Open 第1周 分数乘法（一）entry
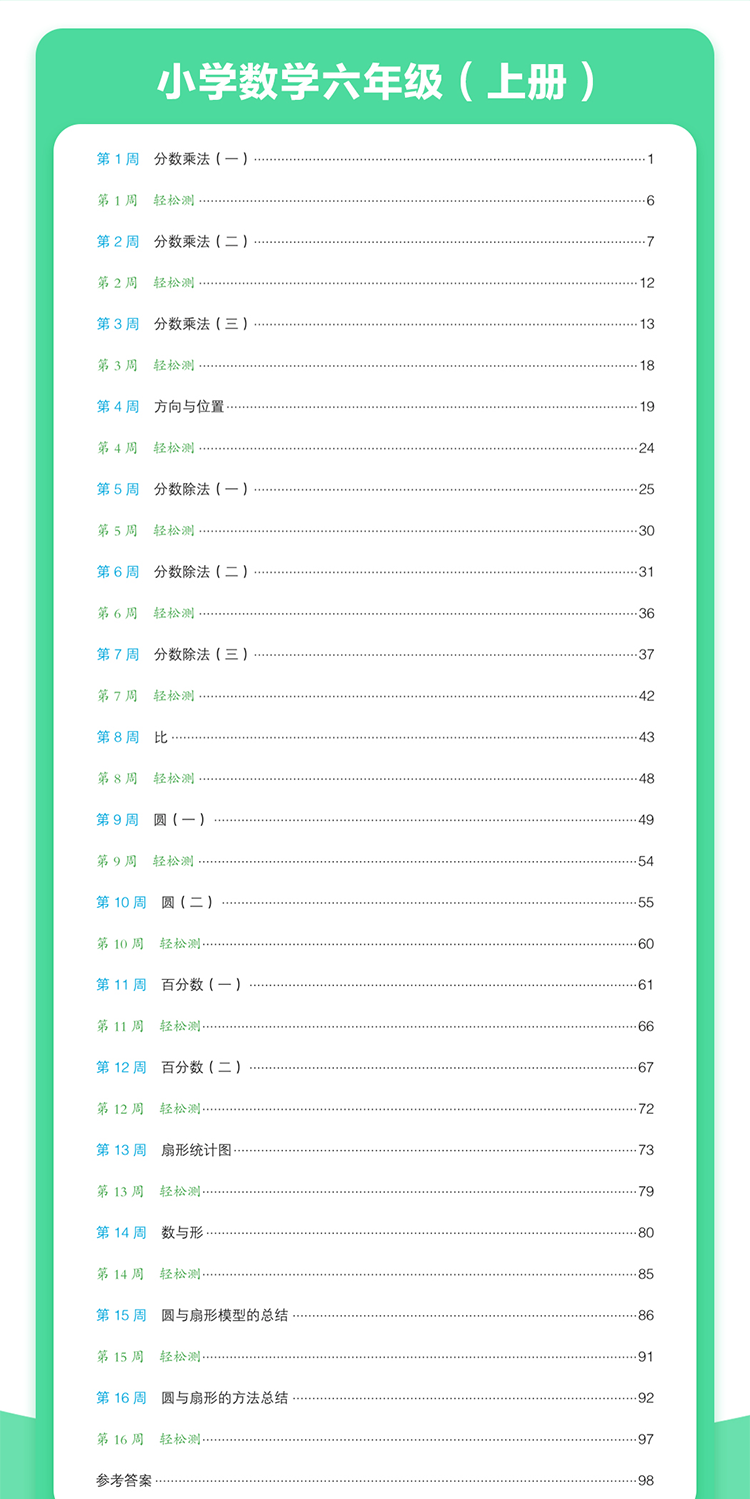The width and height of the screenshot is (750, 1499). point(375,159)
